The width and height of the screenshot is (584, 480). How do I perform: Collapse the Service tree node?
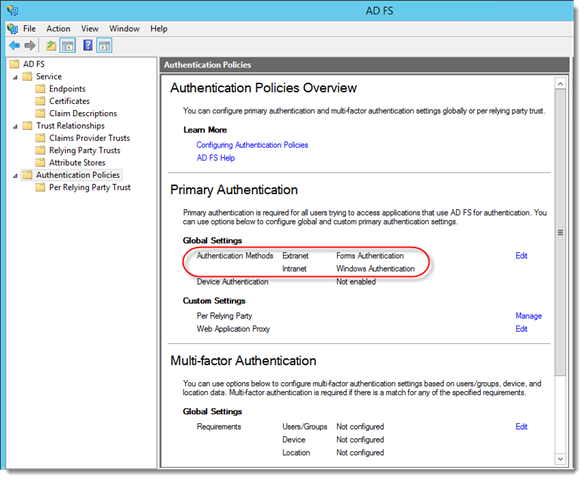[x=15, y=77]
